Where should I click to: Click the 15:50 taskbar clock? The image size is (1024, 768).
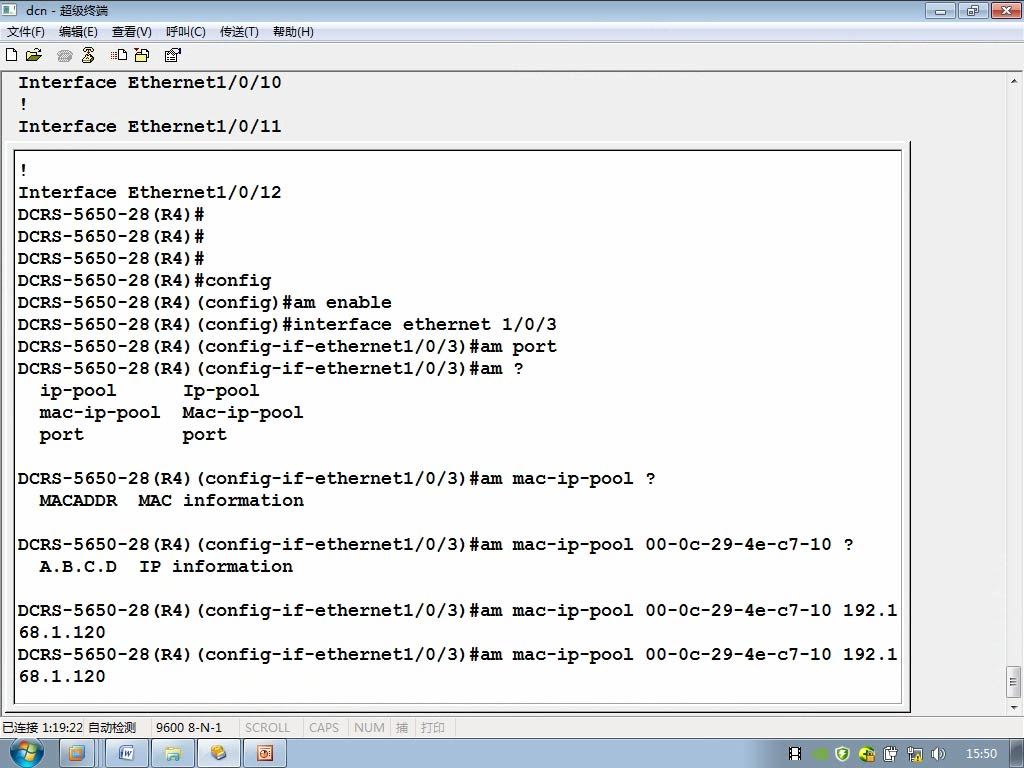[x=981, y=754]
